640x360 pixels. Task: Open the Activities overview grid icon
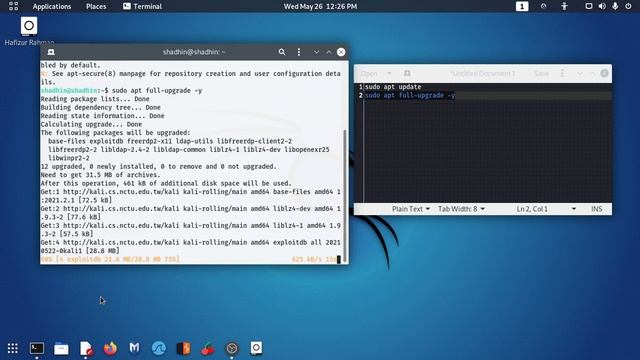pos(13,6)
